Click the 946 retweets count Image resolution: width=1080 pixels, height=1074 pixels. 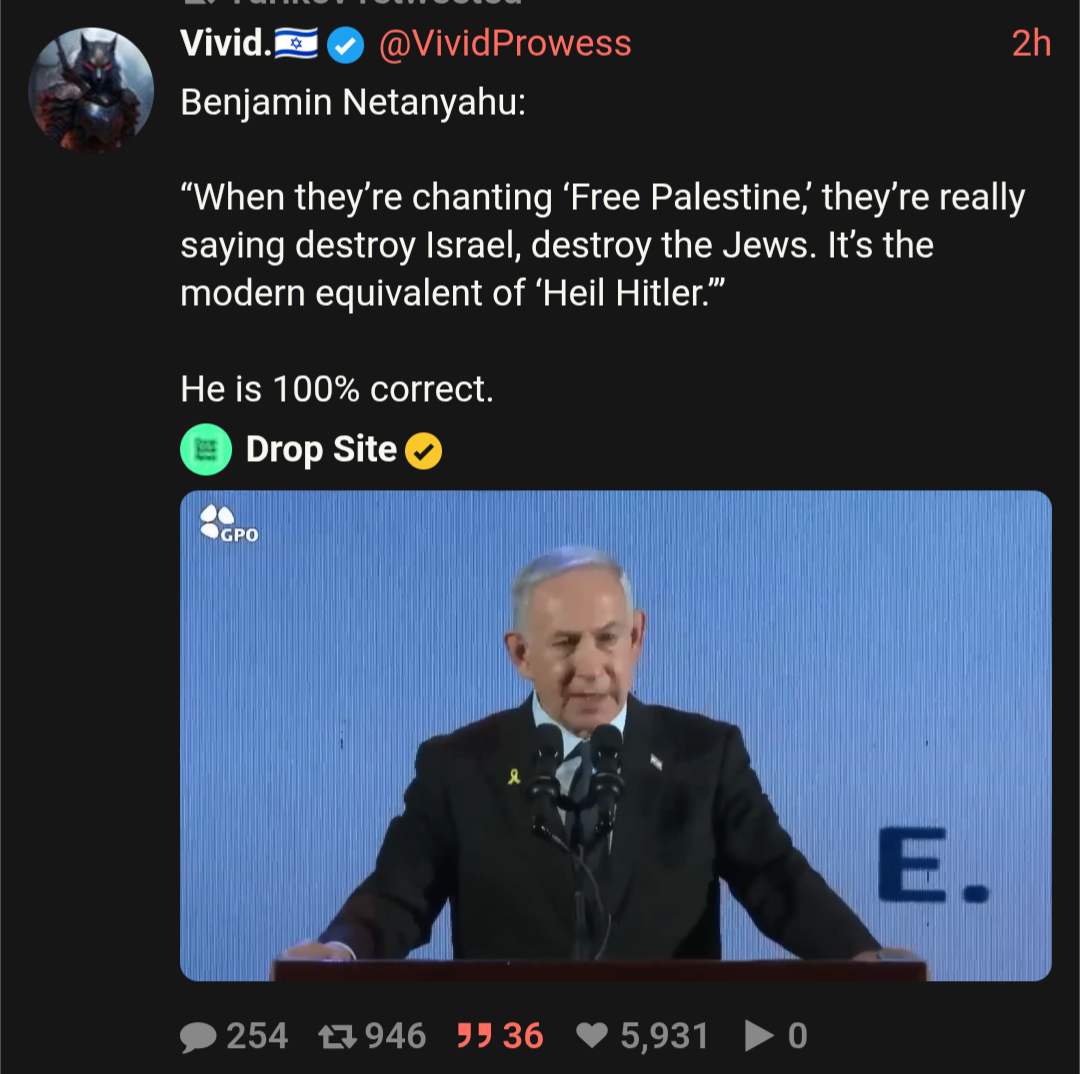click(395, 1036)
